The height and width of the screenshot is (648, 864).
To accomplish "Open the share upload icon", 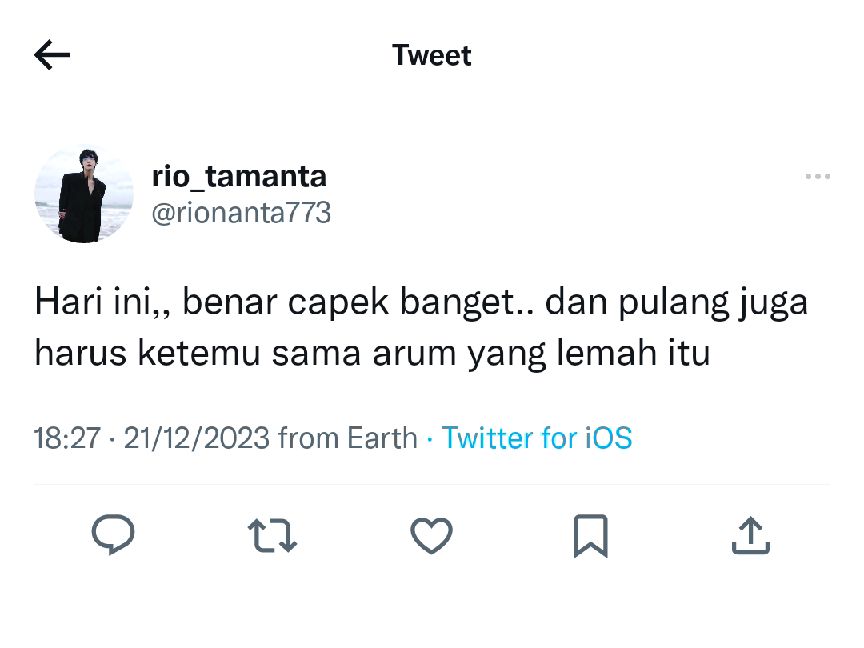I will 750,534.
